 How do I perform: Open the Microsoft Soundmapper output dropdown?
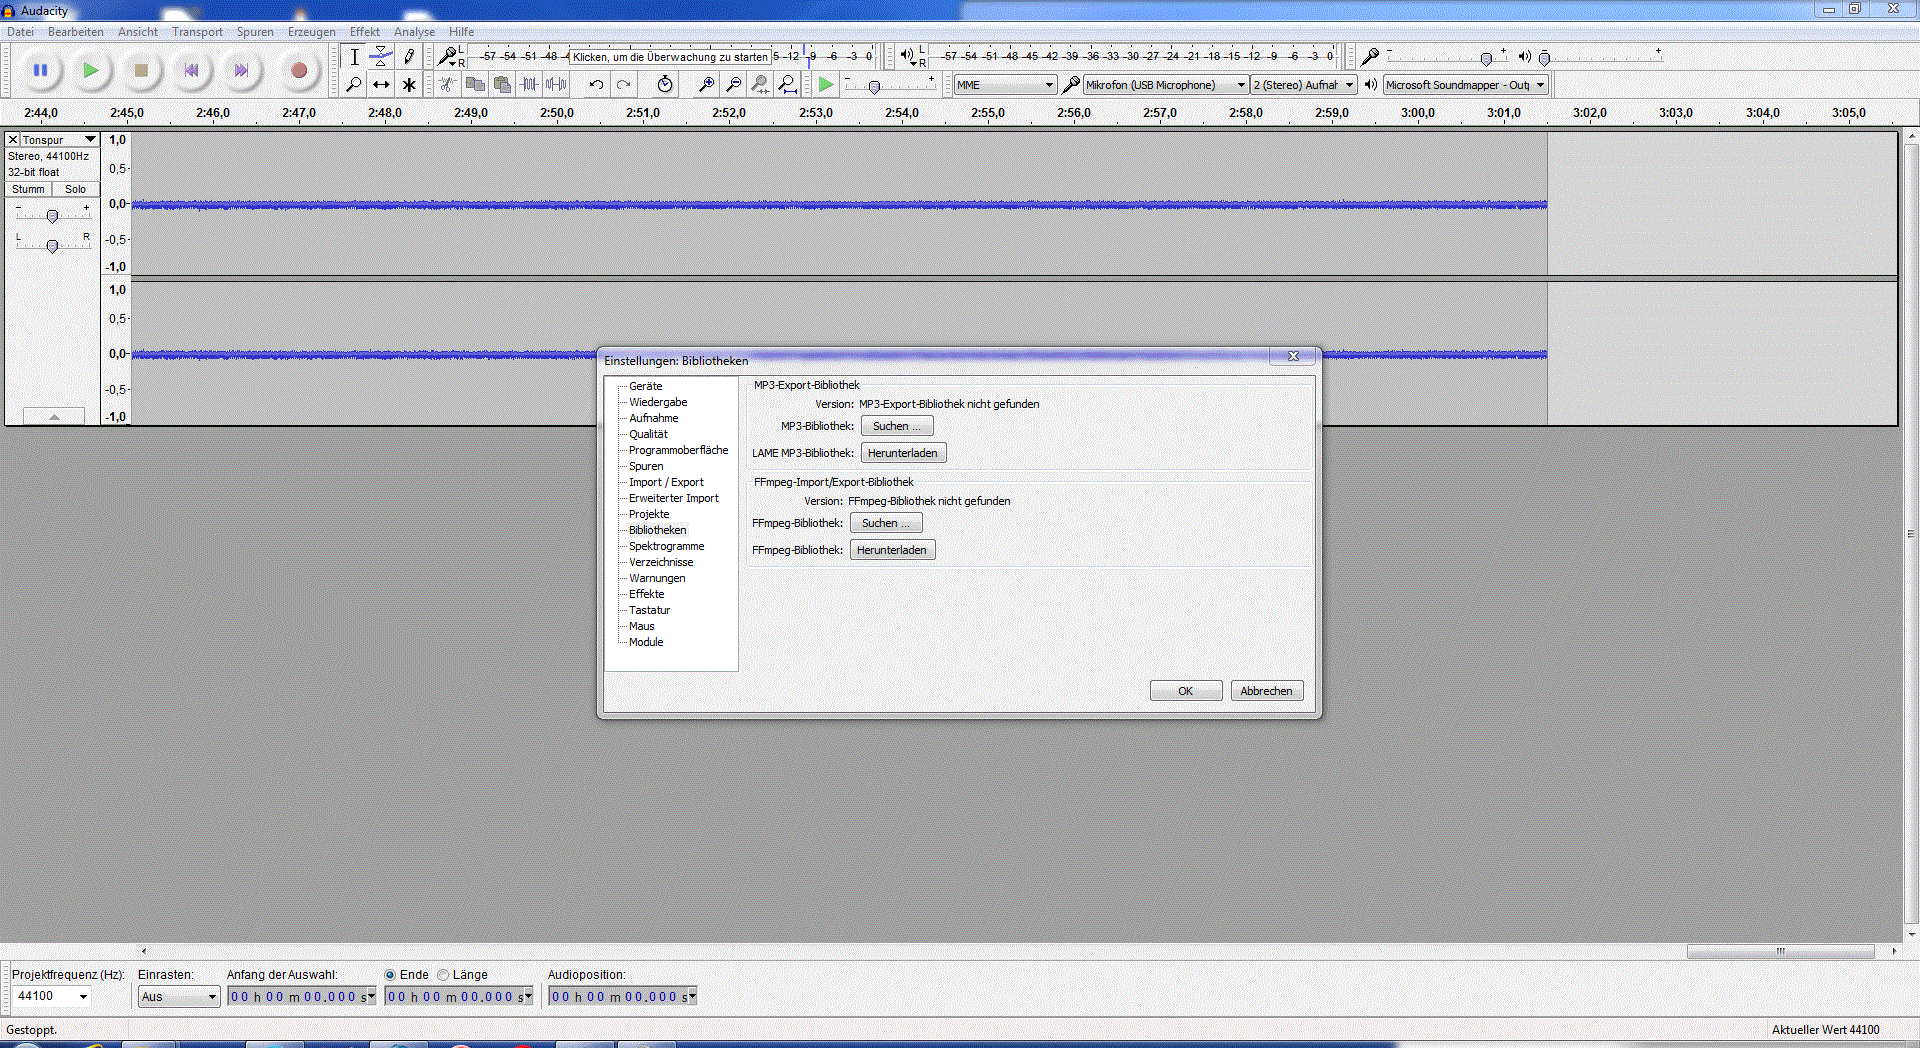1466,85
